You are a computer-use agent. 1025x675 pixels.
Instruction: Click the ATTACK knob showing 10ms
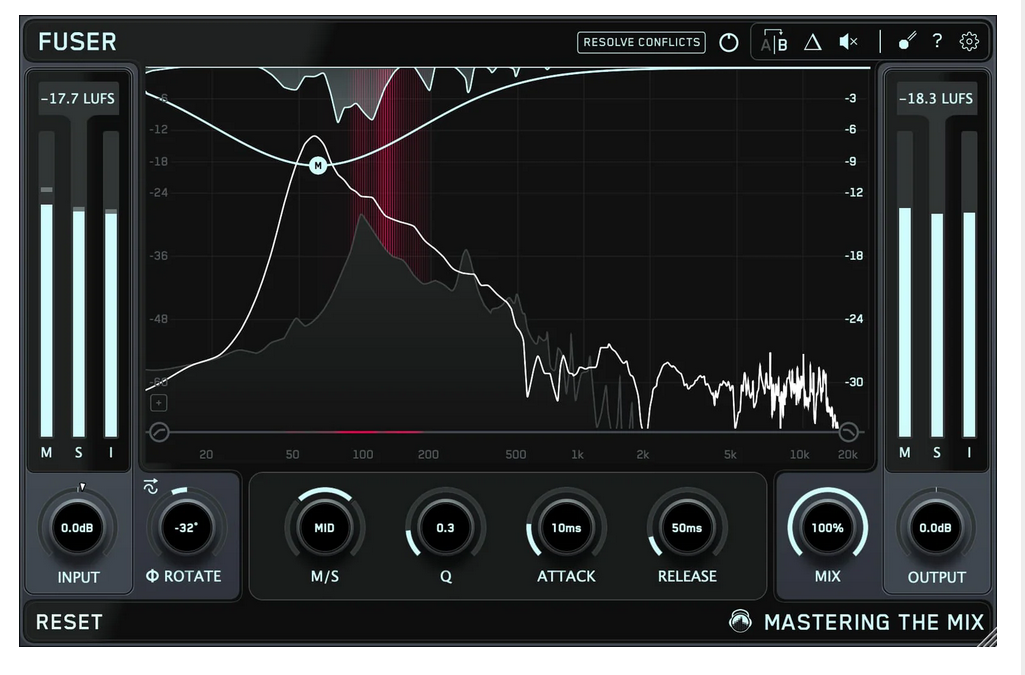pyautogui.click(x=566, y=527)
